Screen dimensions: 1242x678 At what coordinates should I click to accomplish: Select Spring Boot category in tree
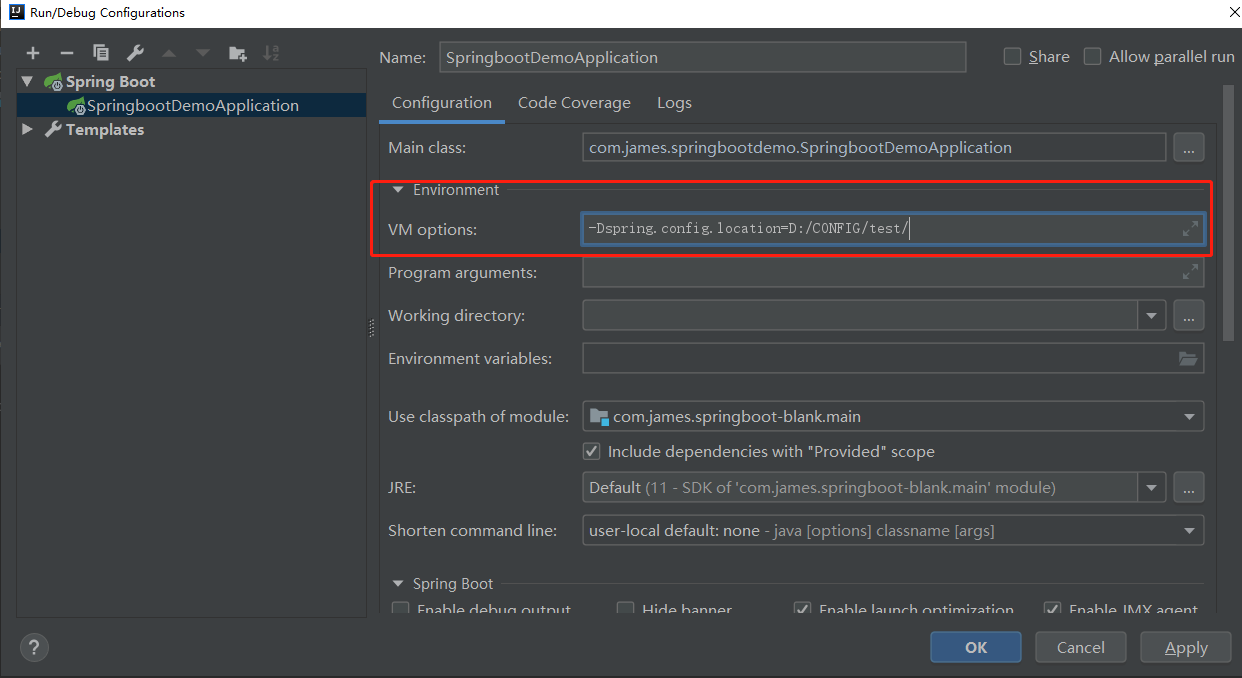[110, 81]
